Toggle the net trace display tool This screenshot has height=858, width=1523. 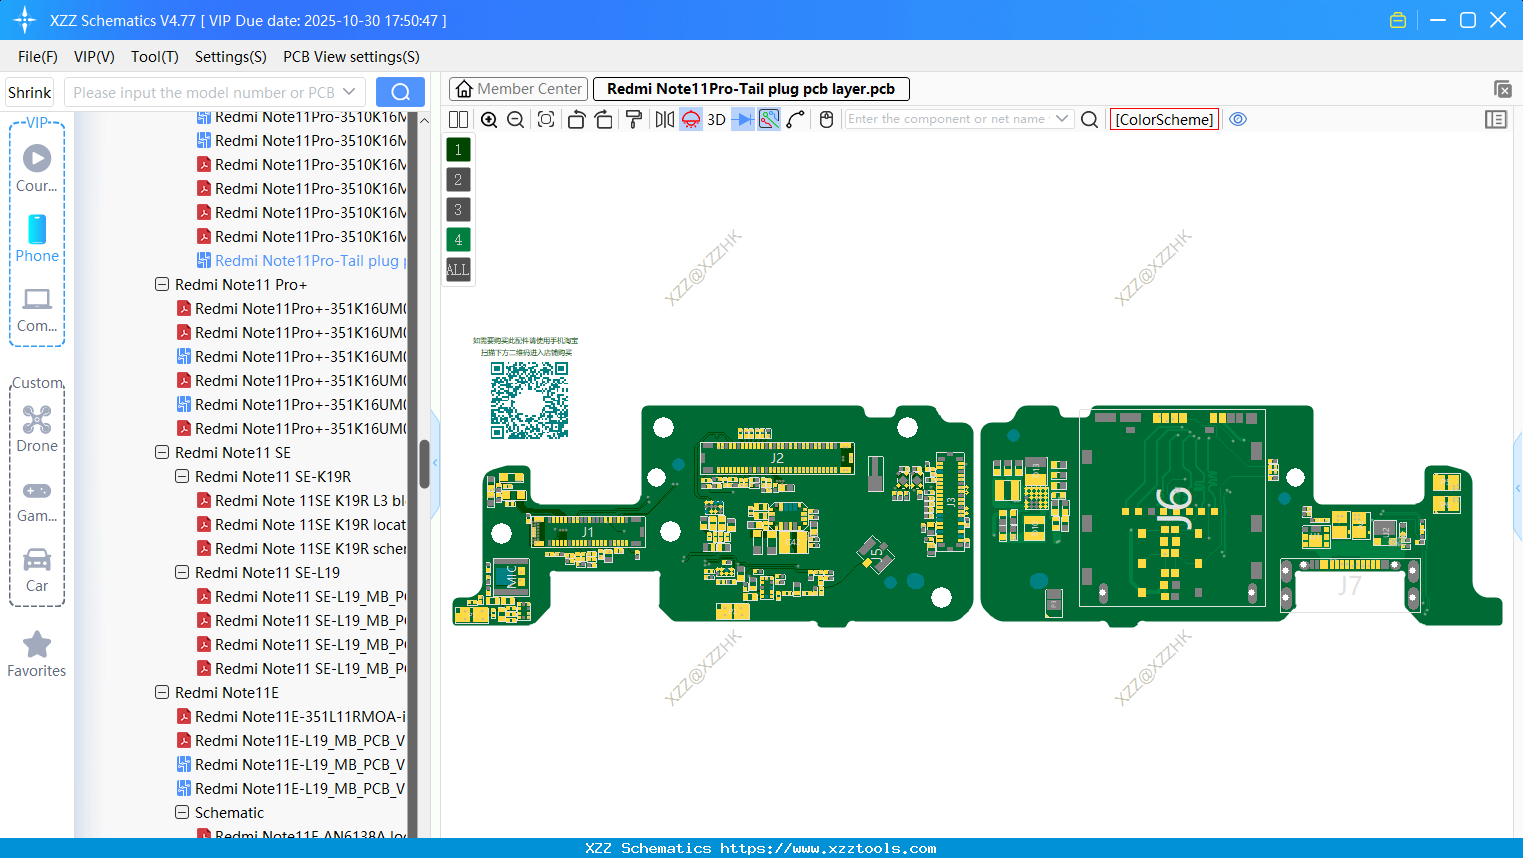tap(769, 119)
